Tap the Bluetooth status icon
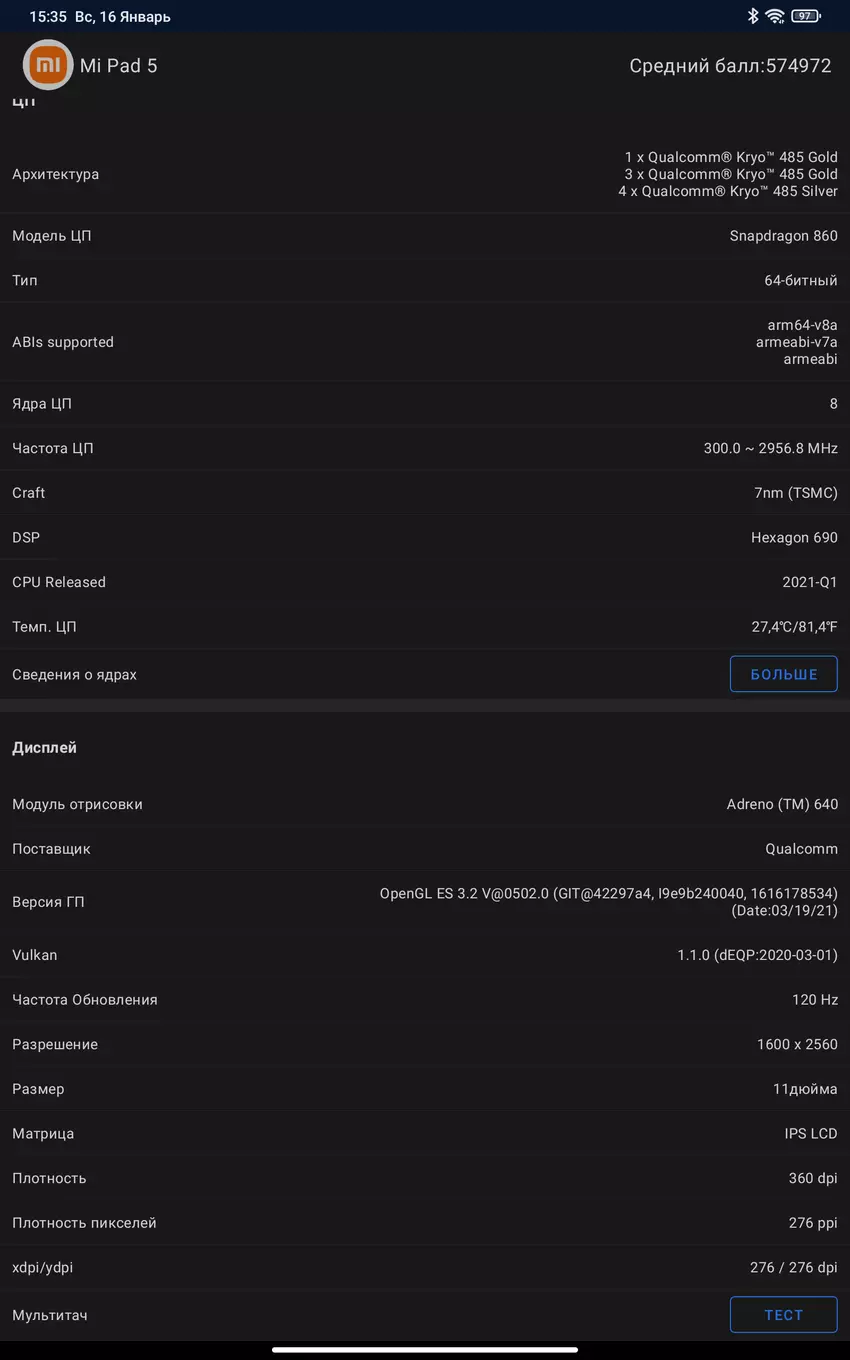Image resolution: width=850 pixels, height=1360 pixels. [753, 16]
